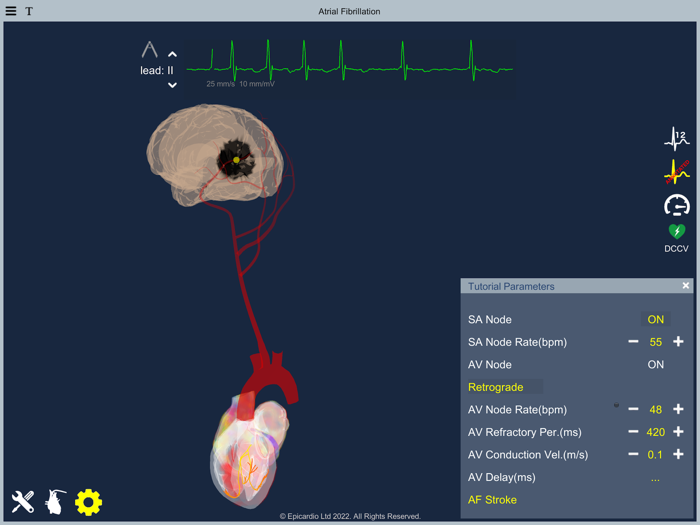This screenshot has width=700, height=525.
Task: Click the AV Delay ellipsis value
Action: point(655,479)
